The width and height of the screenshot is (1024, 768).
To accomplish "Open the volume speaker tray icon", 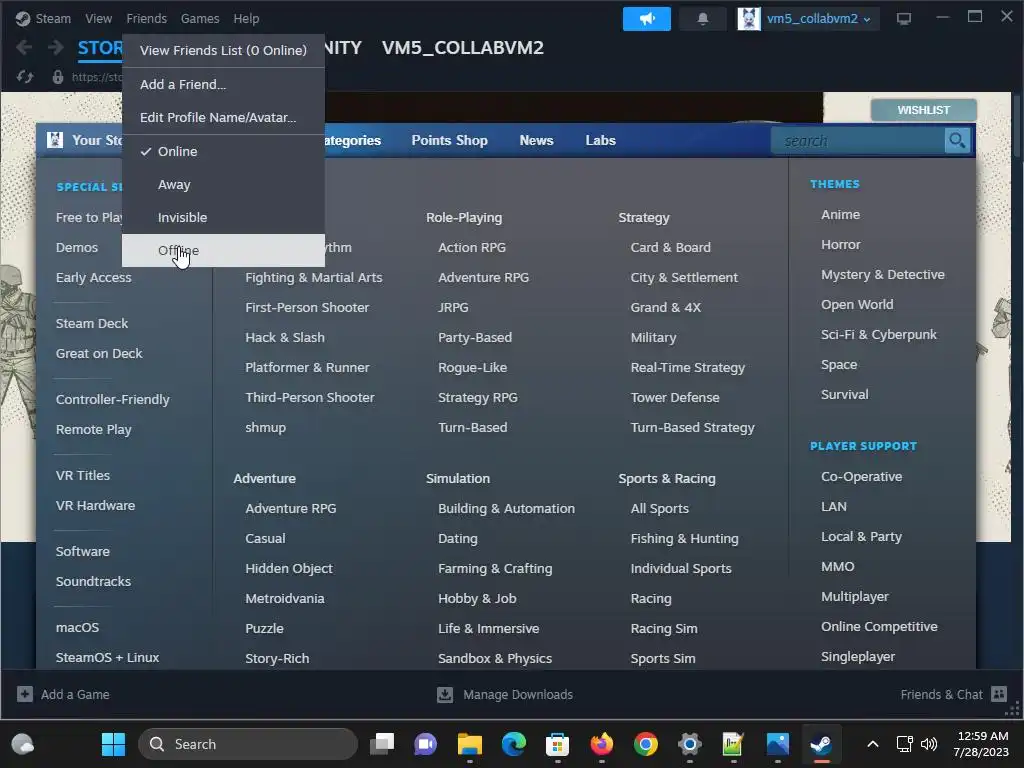I will coord(929,744).
